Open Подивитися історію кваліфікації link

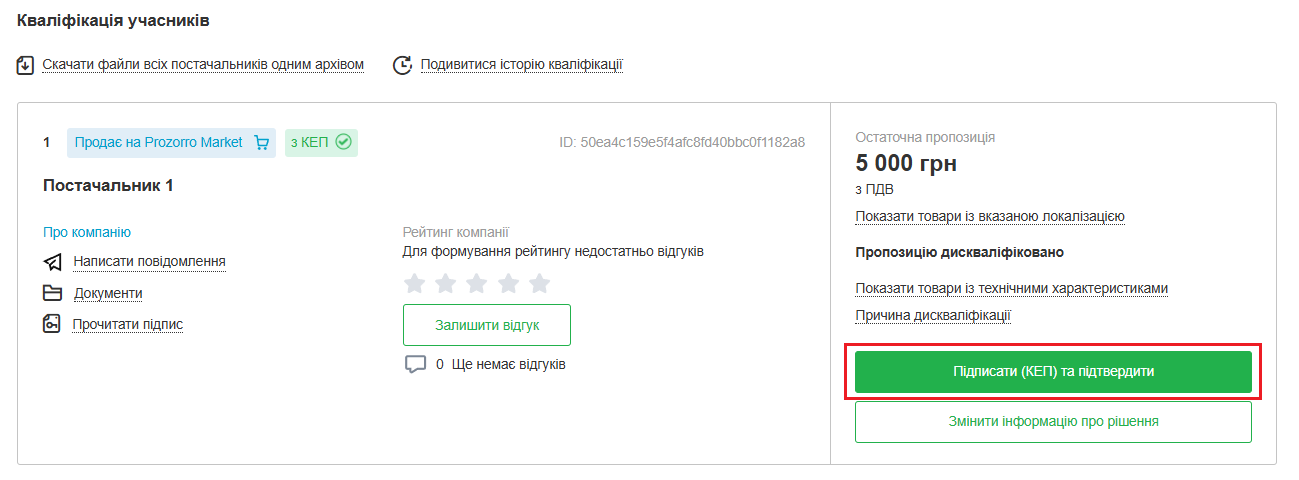pyautogui.click(x=521, y=65)
